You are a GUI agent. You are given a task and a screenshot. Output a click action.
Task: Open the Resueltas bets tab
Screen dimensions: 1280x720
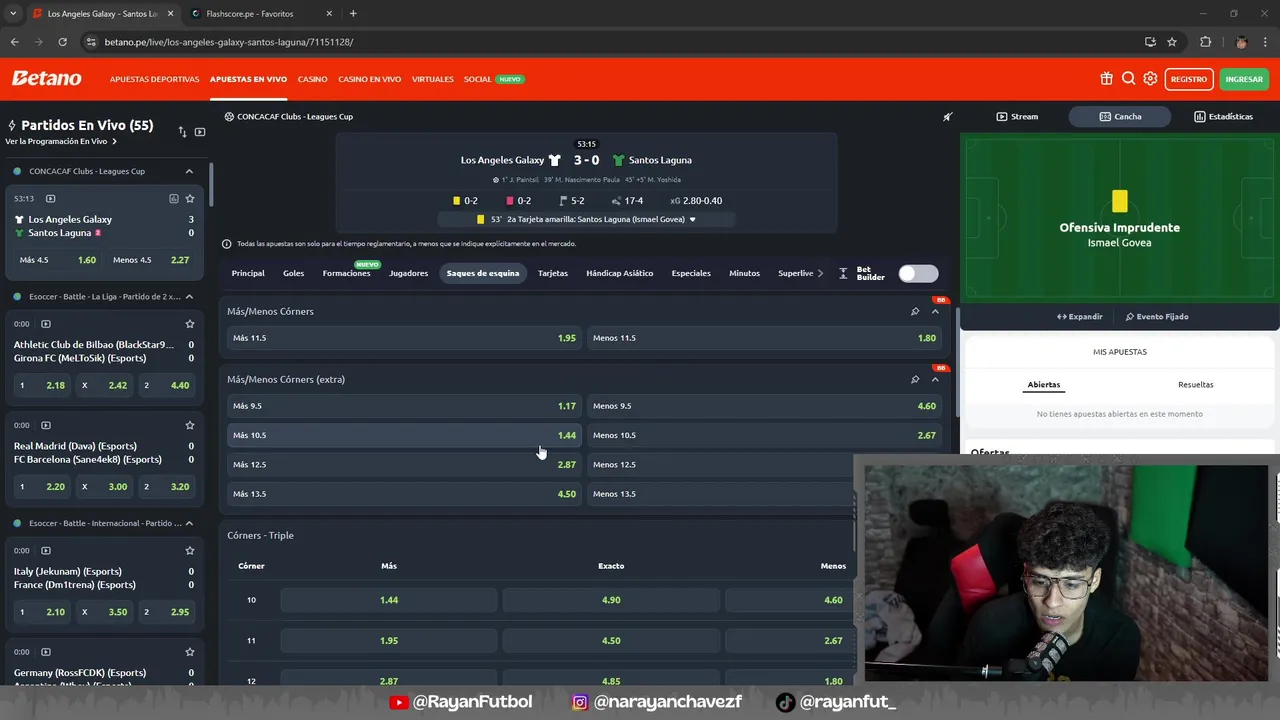[1196, 385]
